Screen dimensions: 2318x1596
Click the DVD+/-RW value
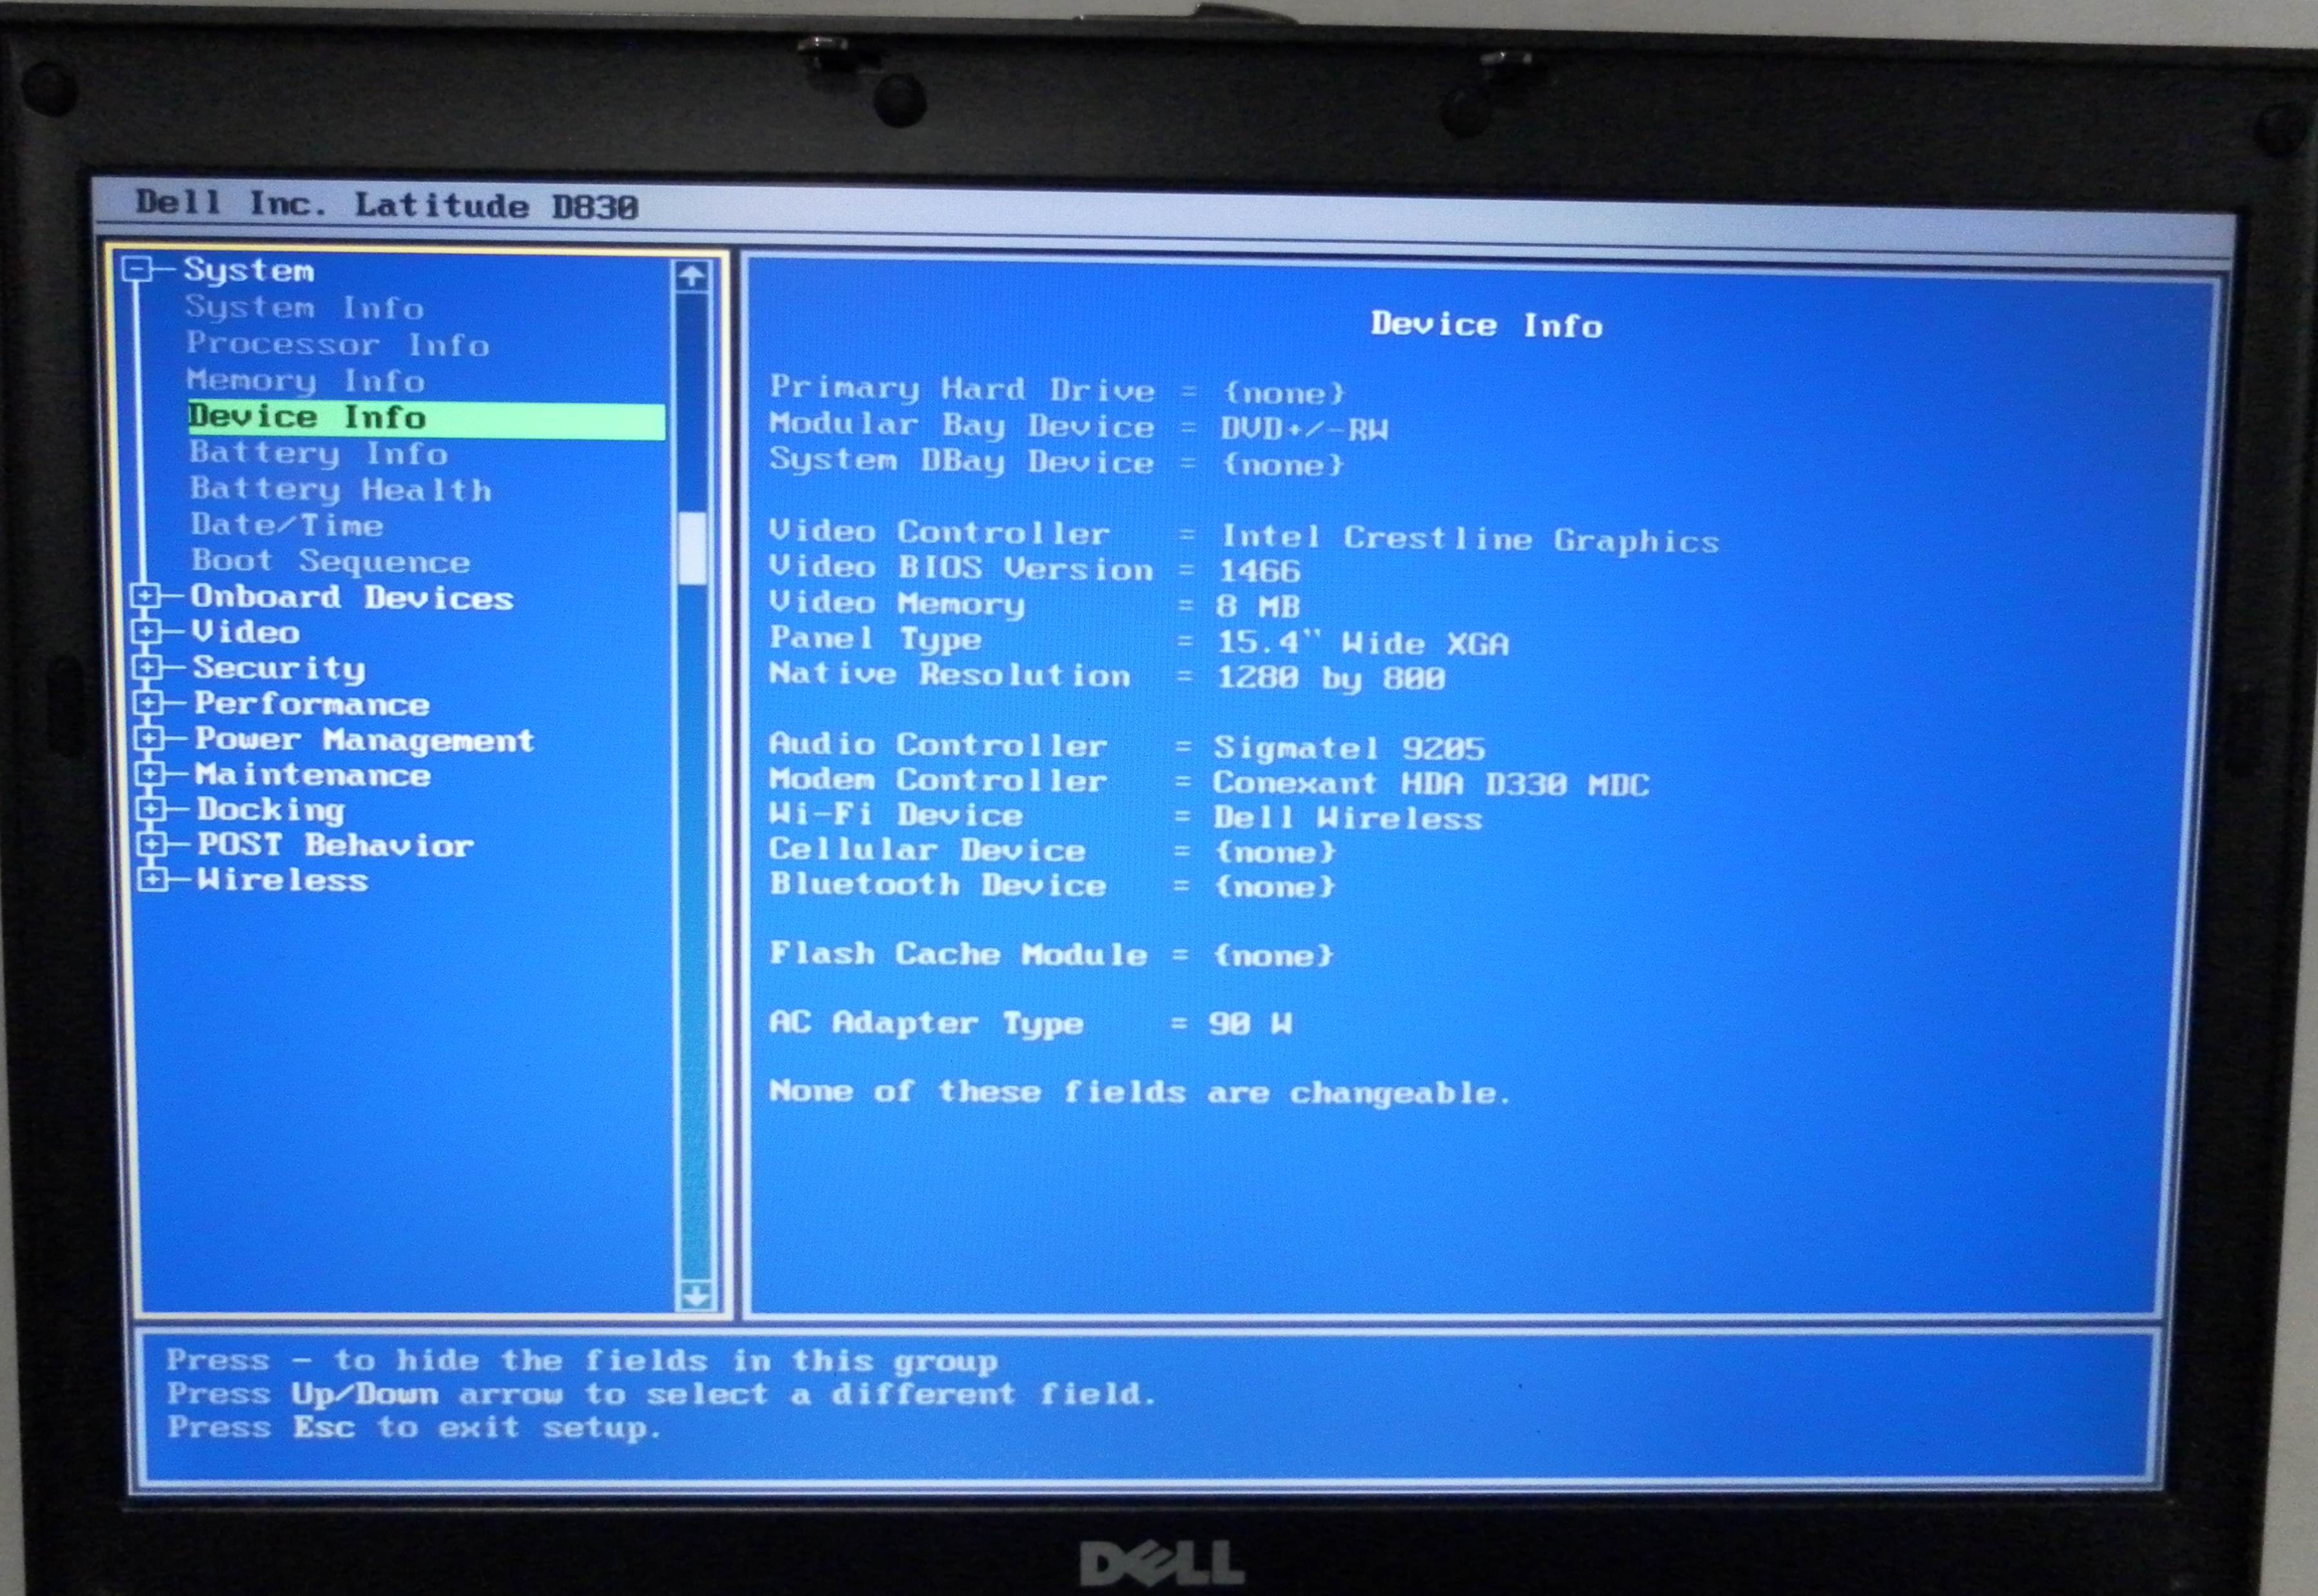1304,429
